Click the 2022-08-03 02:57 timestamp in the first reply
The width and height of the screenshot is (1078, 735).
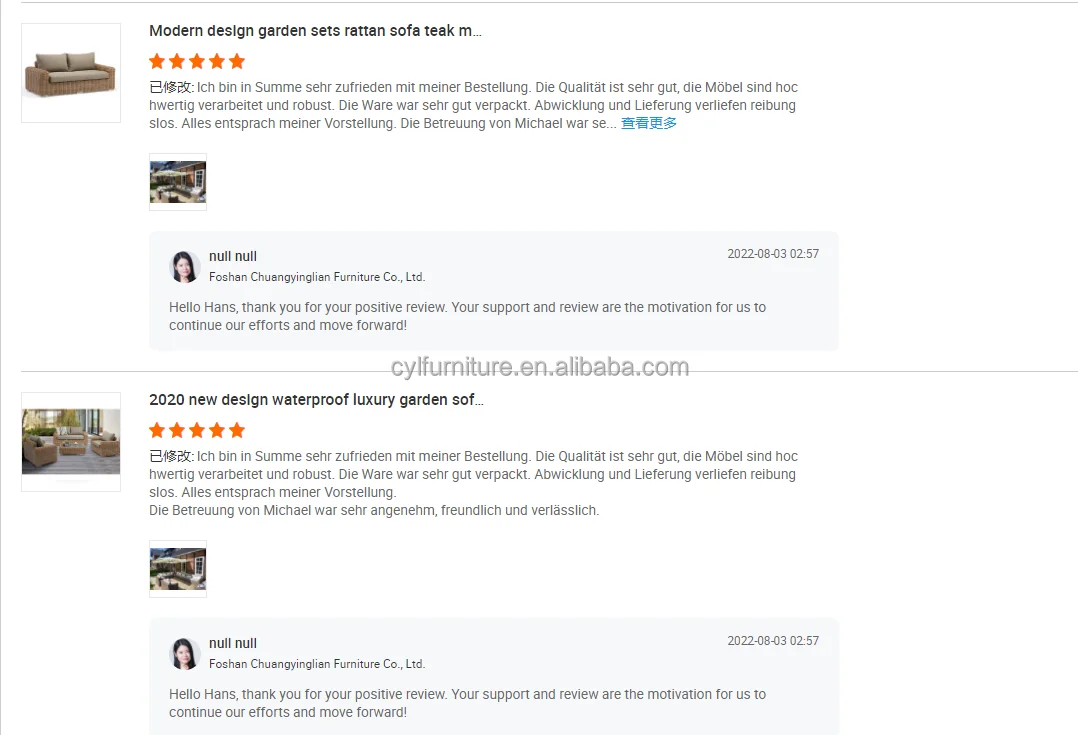[x=773, y=254]
